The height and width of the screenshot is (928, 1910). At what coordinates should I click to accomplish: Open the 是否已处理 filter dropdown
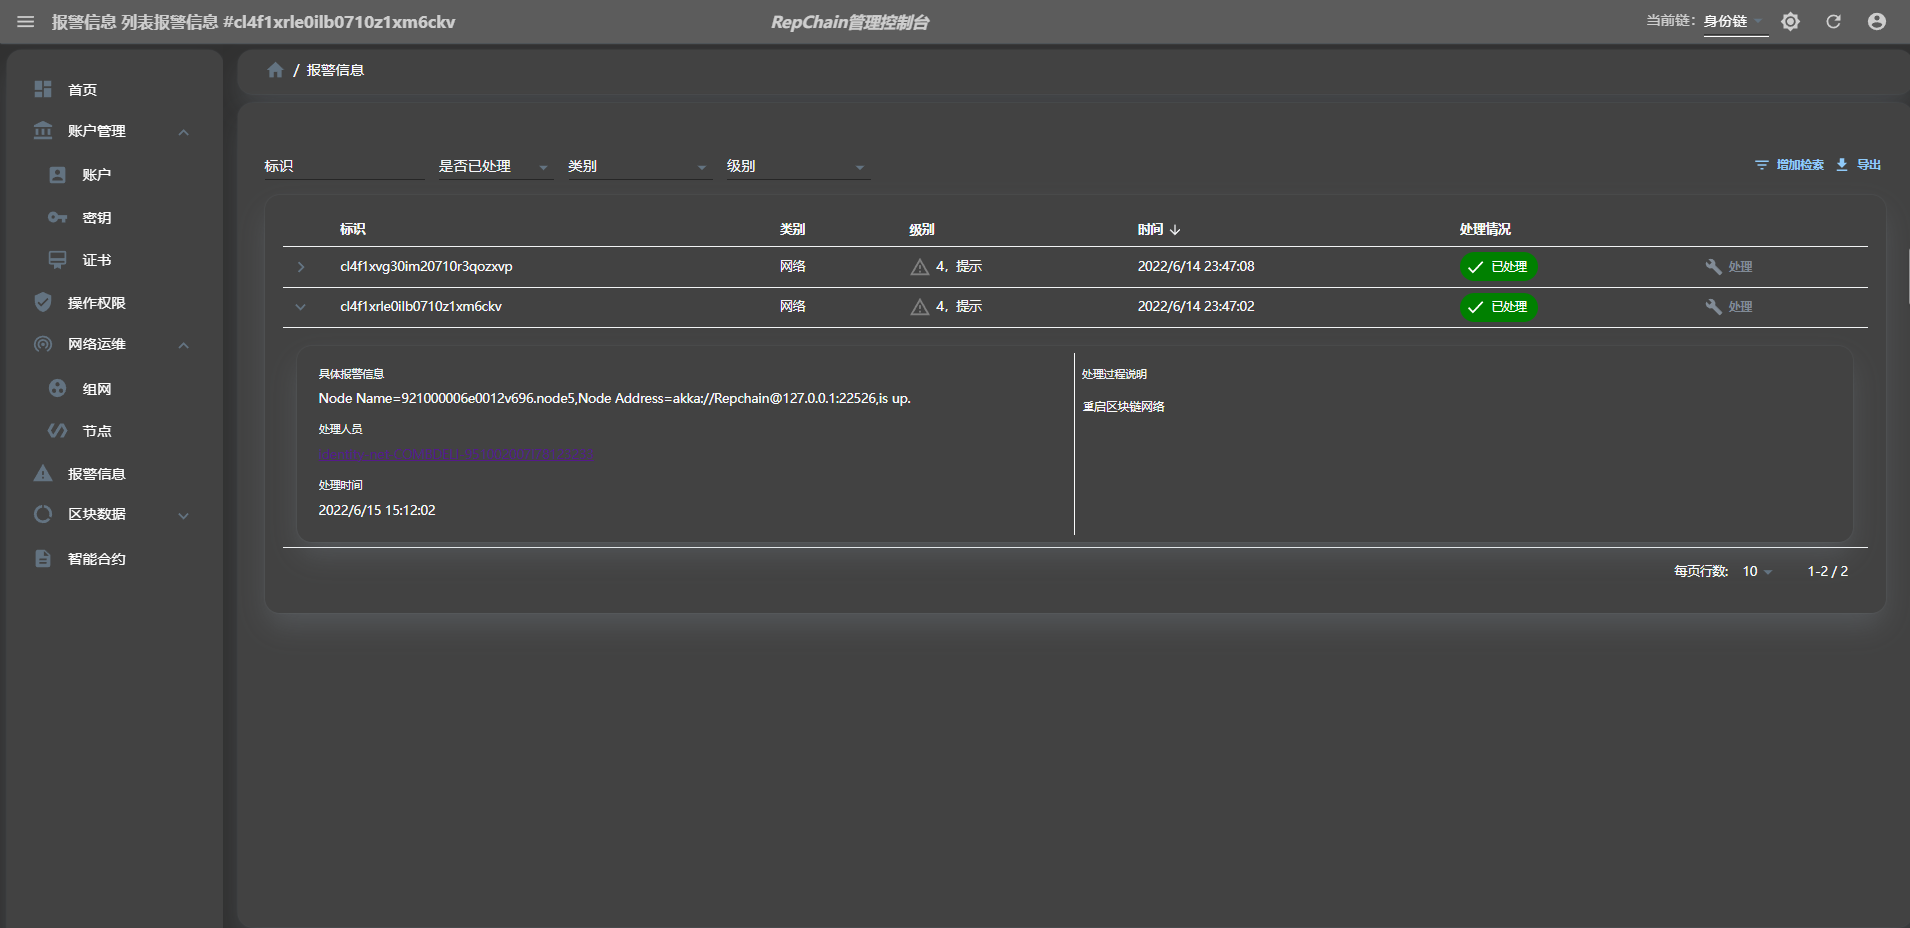[495, 166]
